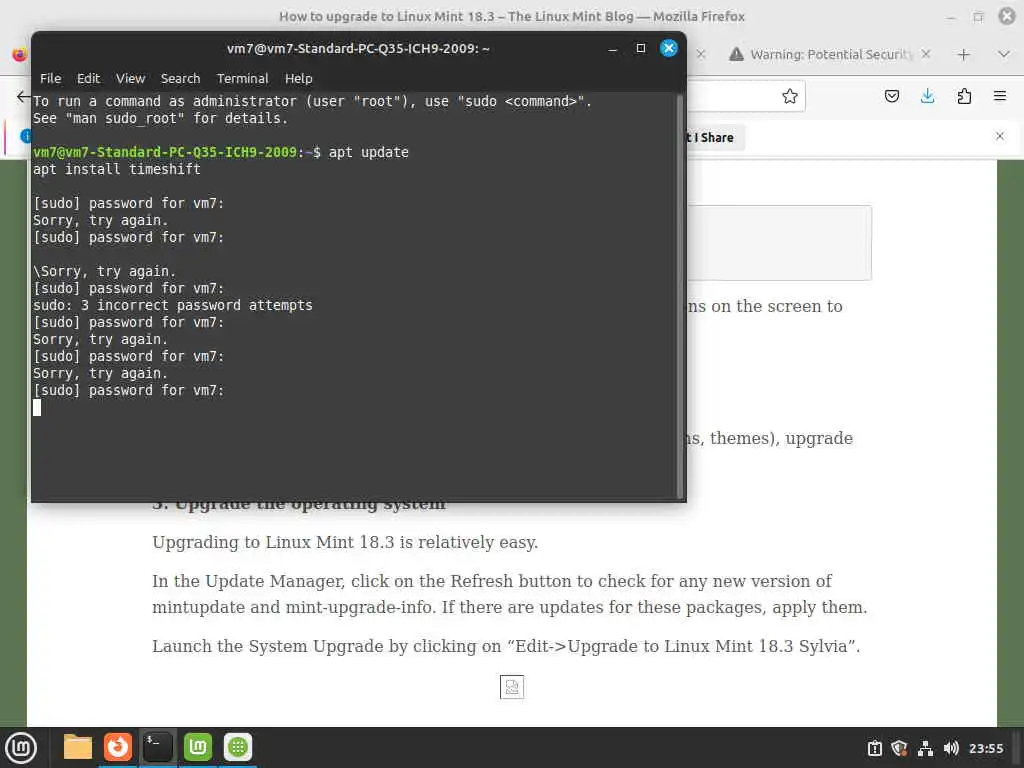Go back with the Firefox back arrow
Screen dimensions: 1024x768
coord(23,97)
